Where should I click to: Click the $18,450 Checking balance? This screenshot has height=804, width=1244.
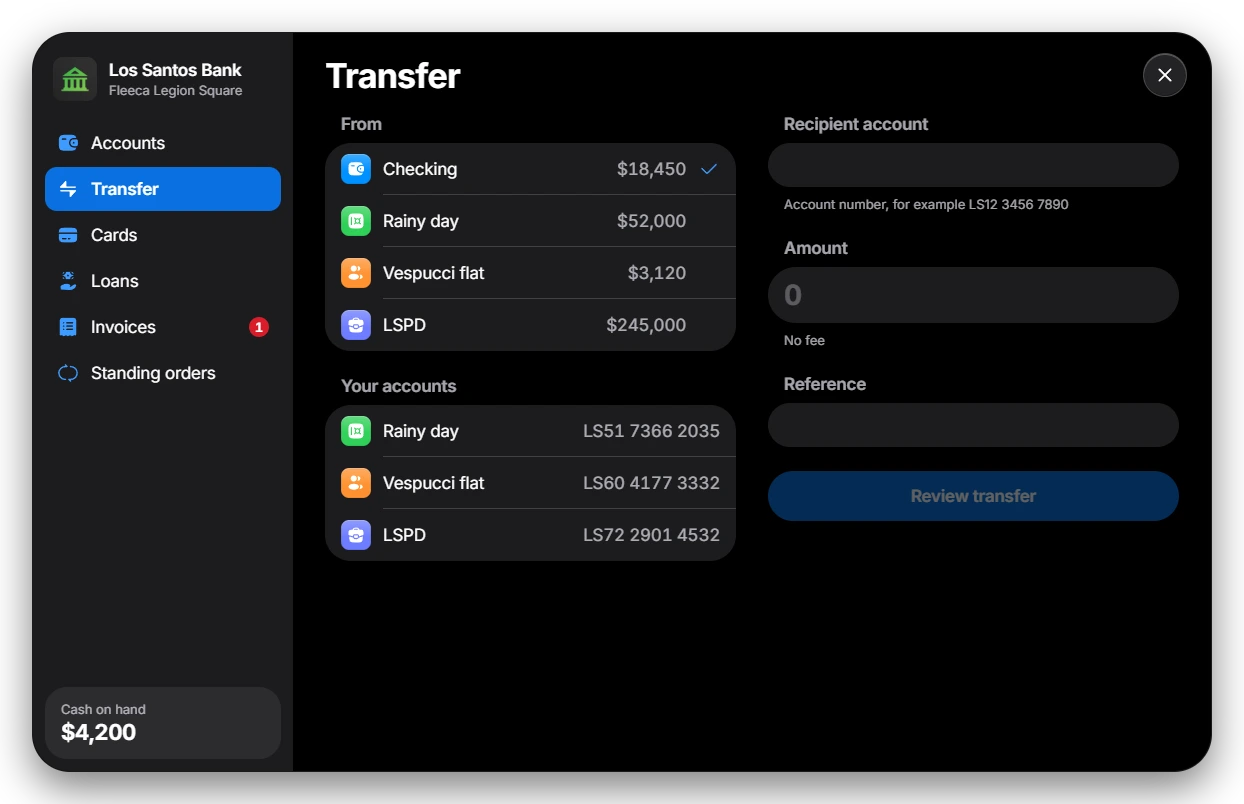coord(651,169)
